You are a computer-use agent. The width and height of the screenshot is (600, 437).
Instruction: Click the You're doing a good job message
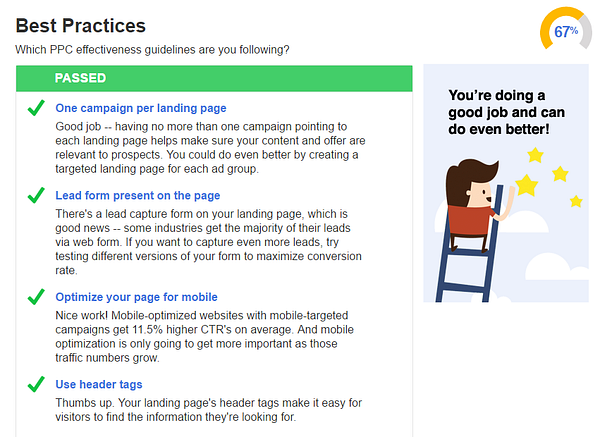[507, 112]
